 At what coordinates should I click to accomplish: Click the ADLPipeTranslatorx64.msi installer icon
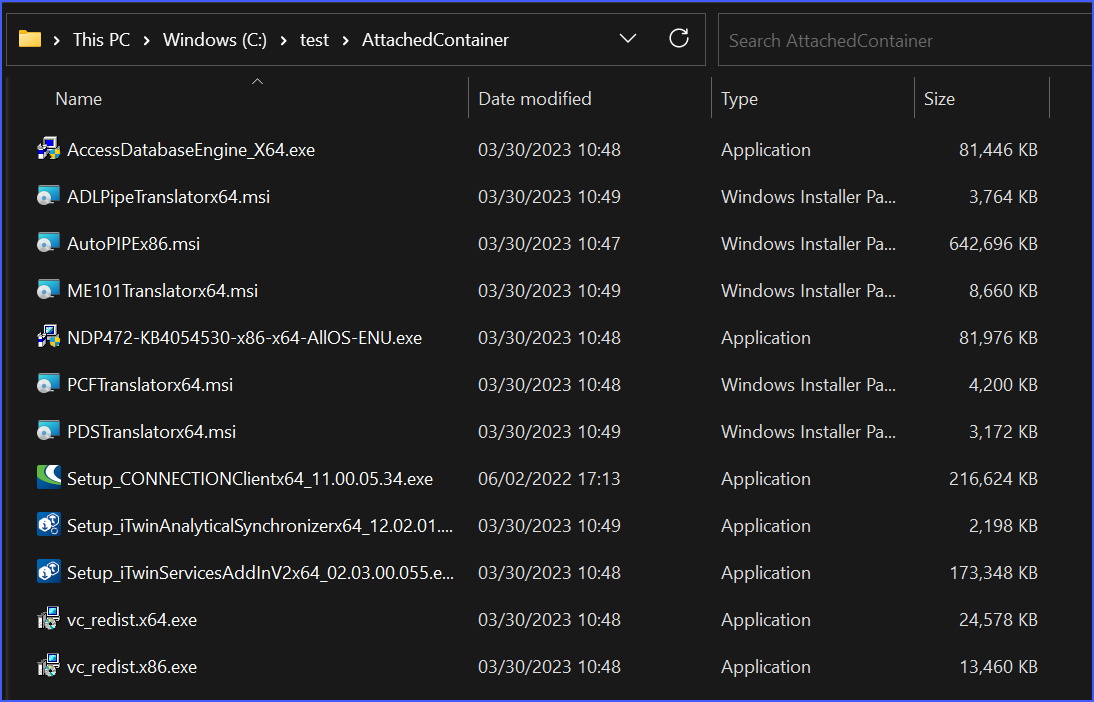48,196
